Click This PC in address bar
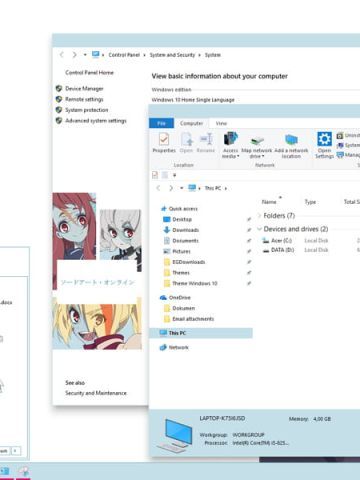This screenshot has width=360, height=480. pyautogui.click(x=213, y=188)
